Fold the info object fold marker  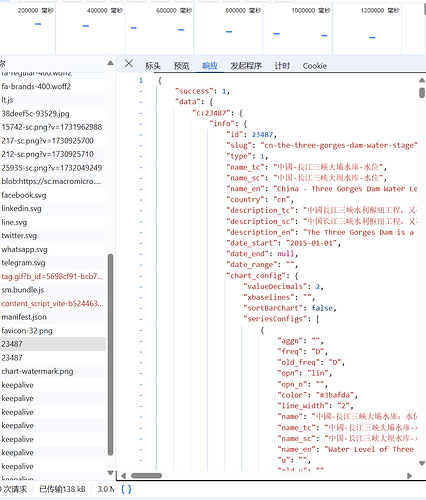pyautogui.click(x=141, y=124)
